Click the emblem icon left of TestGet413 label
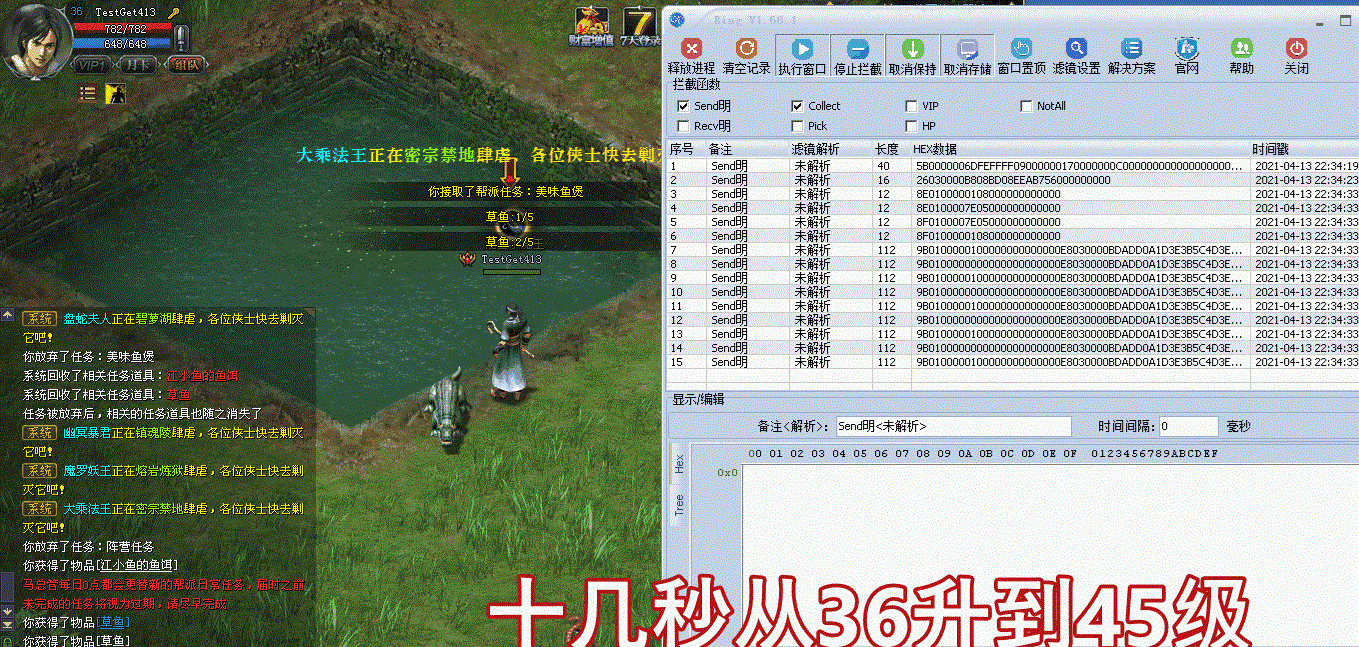Viewport: 1359px width, 647px height. tap(467, 259)
